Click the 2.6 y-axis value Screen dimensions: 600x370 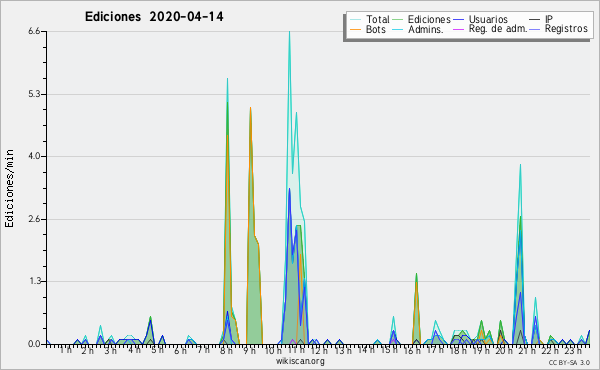34,219
